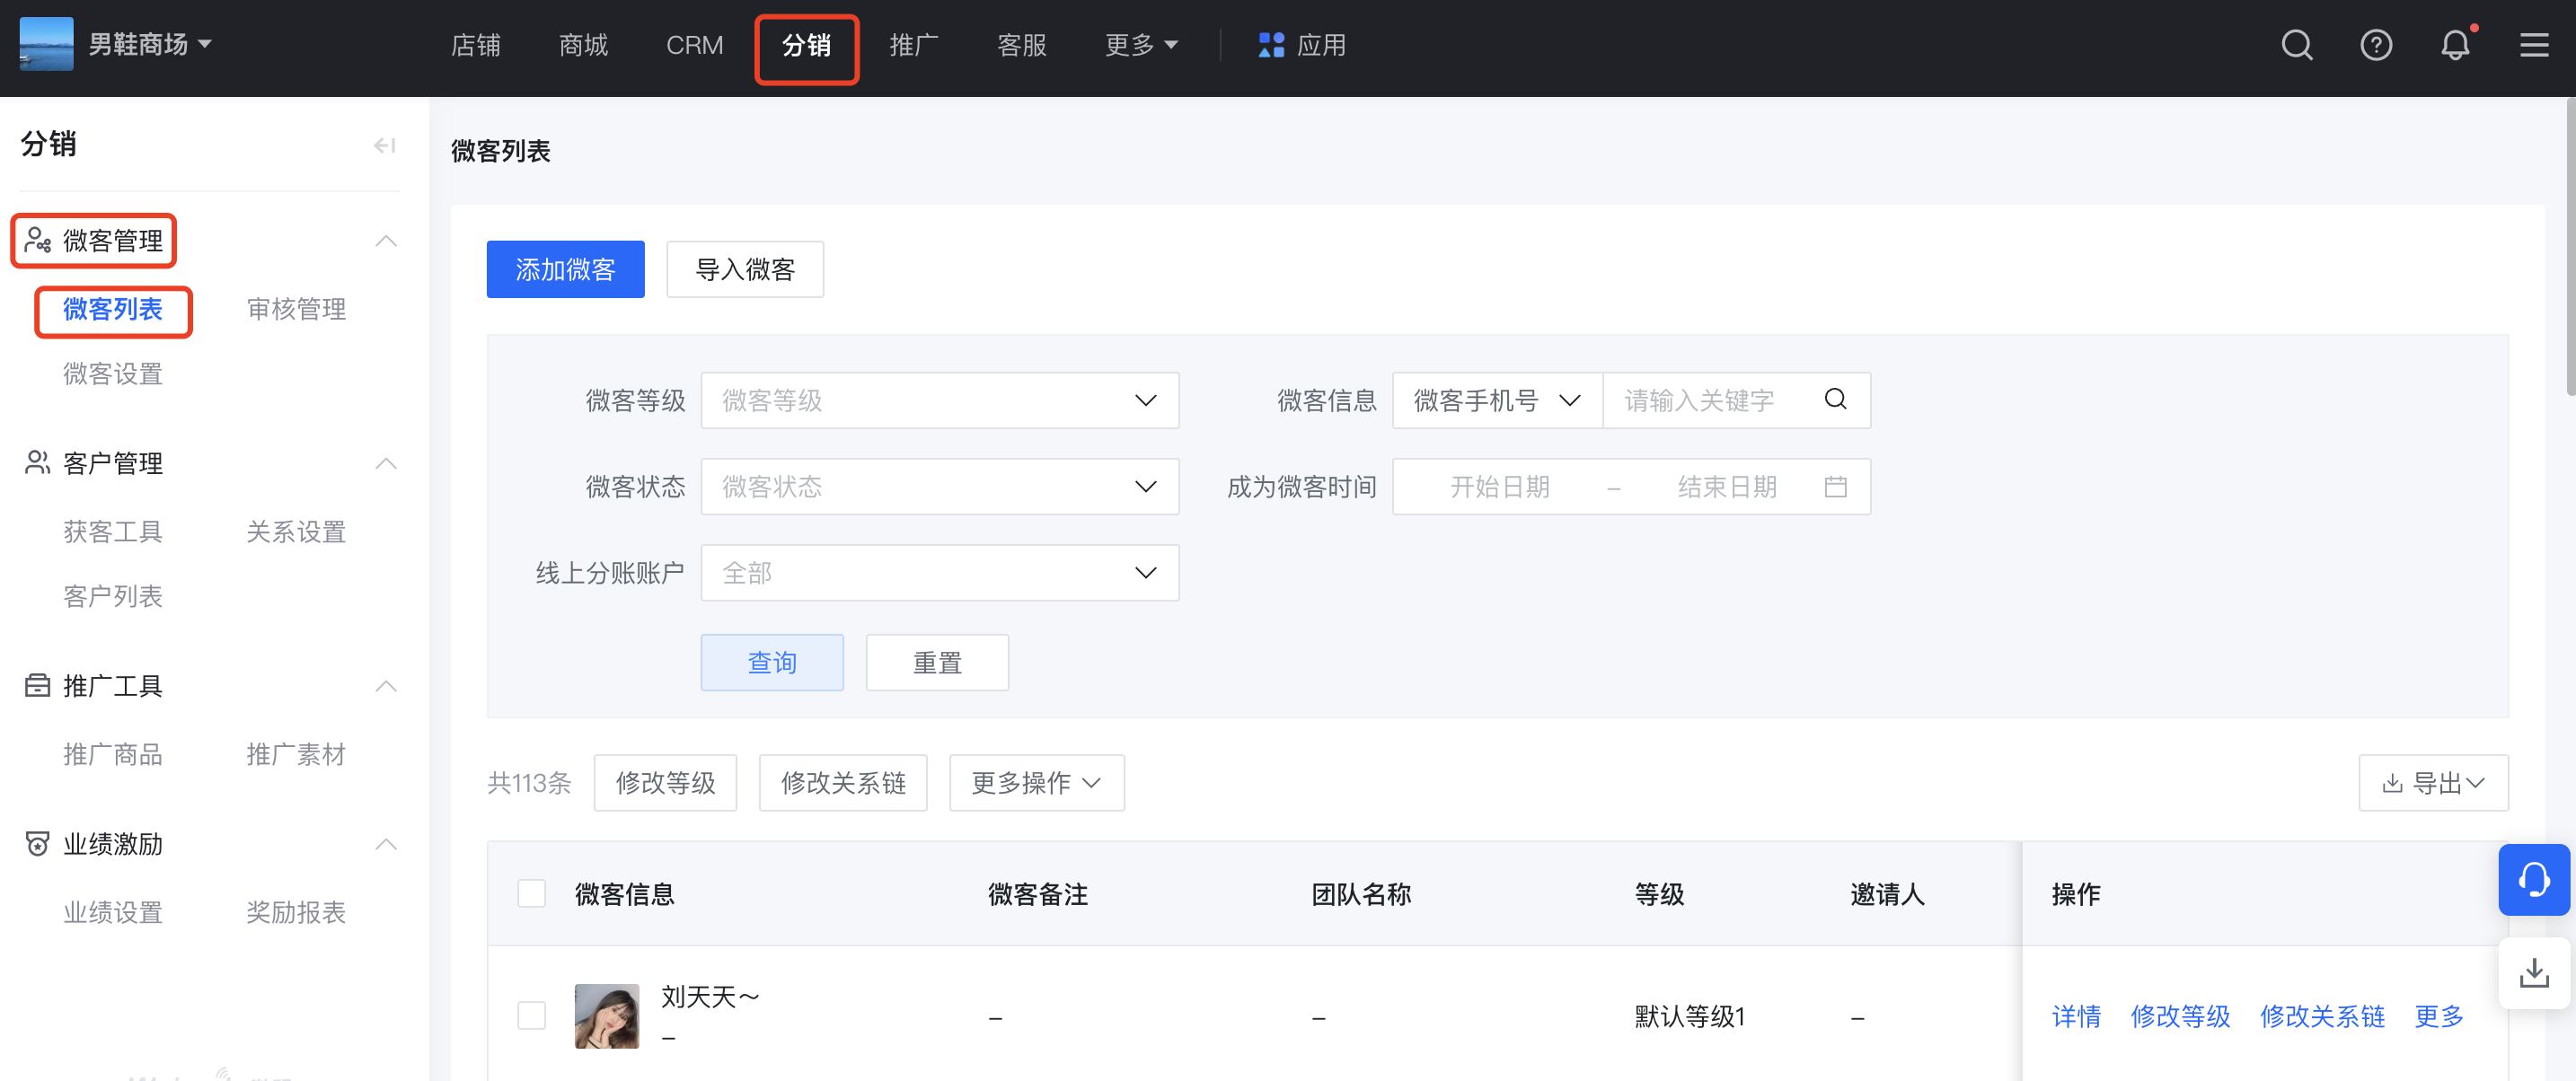Open the 微客等级 select dropdown
2576x1081 pixels.
point(939,400)
